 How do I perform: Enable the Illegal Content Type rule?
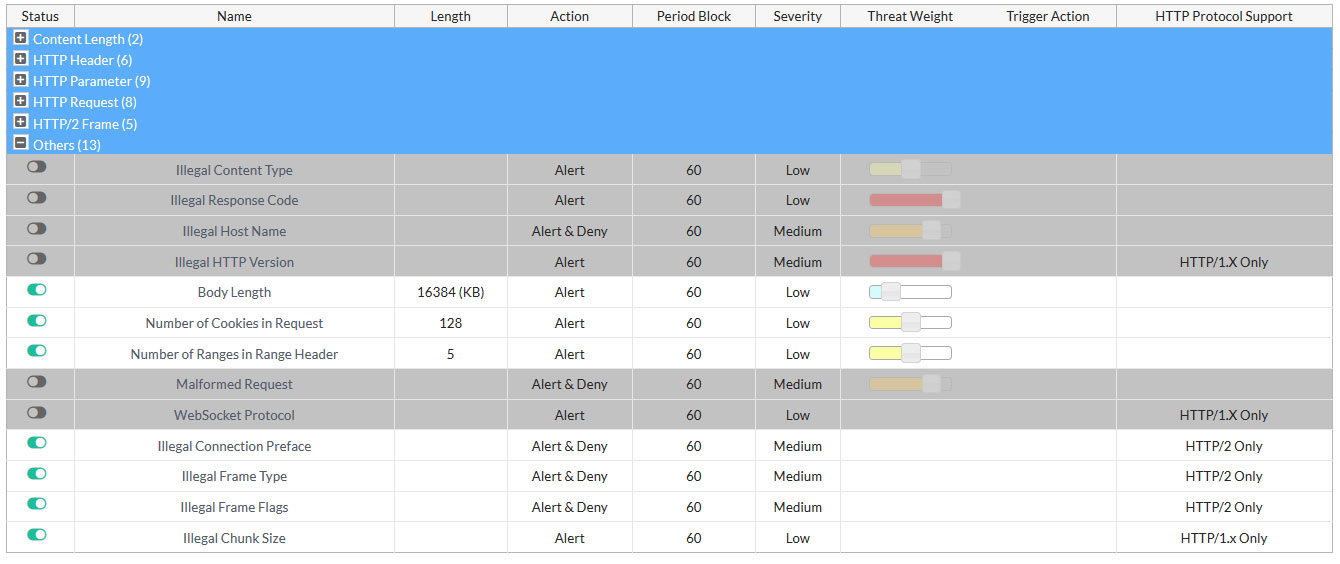point(37,167)
